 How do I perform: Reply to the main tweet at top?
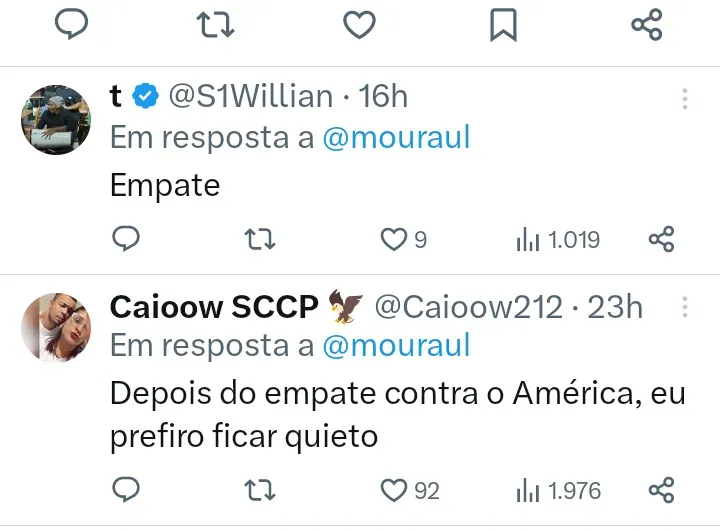(71, 24)
